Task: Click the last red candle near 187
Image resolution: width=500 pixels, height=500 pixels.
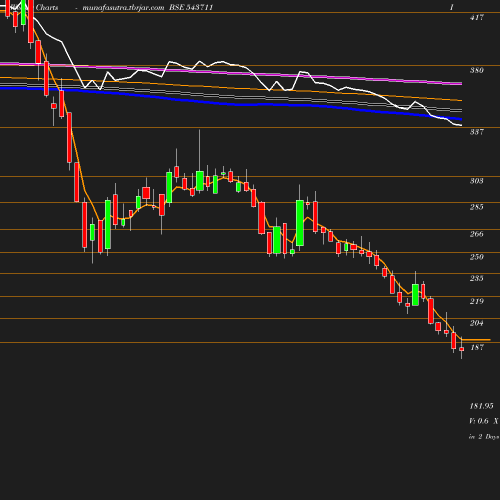Action: click(462, 349)
